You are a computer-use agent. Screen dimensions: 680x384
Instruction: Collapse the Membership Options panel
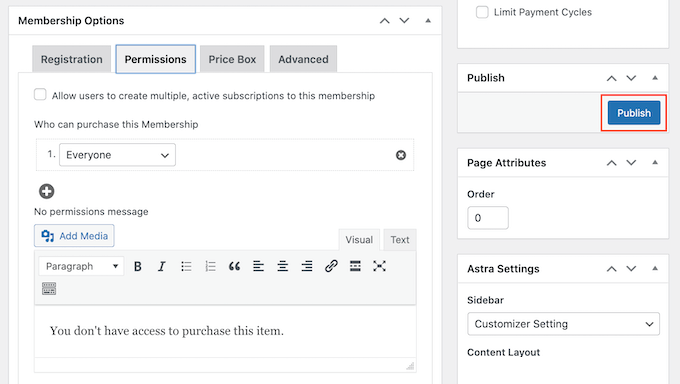tap(428, 20)
